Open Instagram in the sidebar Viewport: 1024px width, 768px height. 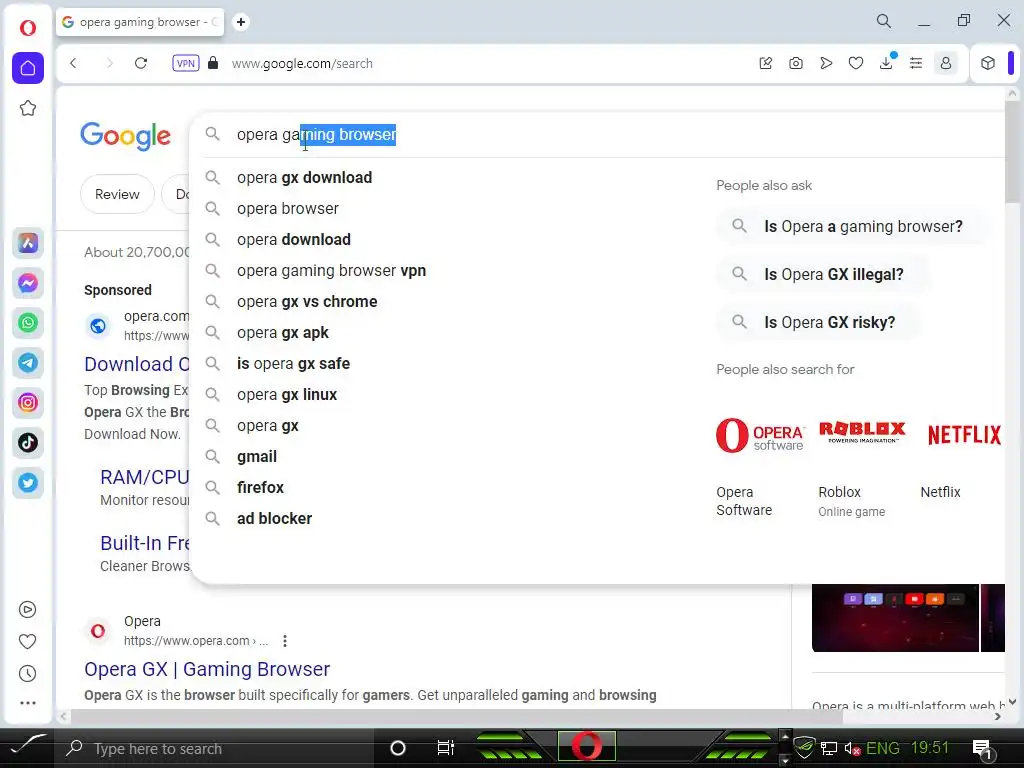click(x=27, y=403)
